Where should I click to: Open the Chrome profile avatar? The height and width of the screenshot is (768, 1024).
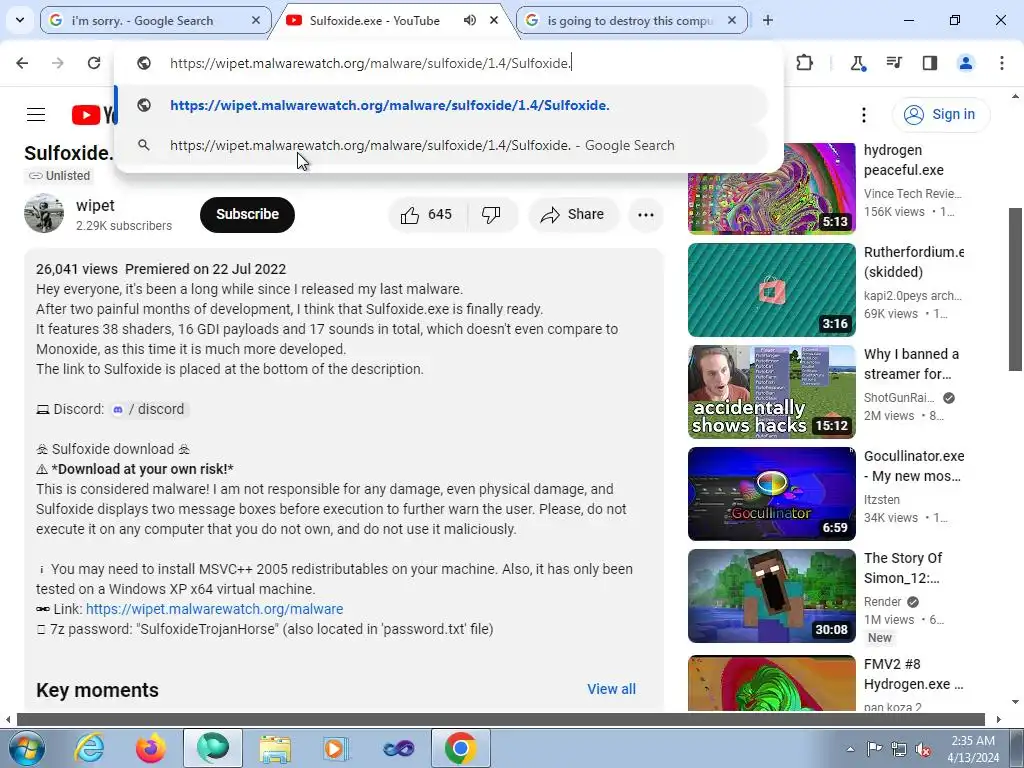(966, 63)
